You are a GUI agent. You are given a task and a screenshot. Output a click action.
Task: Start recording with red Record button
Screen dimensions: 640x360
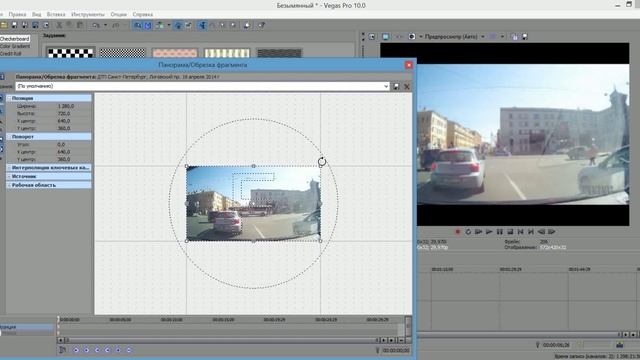point(458,232)
